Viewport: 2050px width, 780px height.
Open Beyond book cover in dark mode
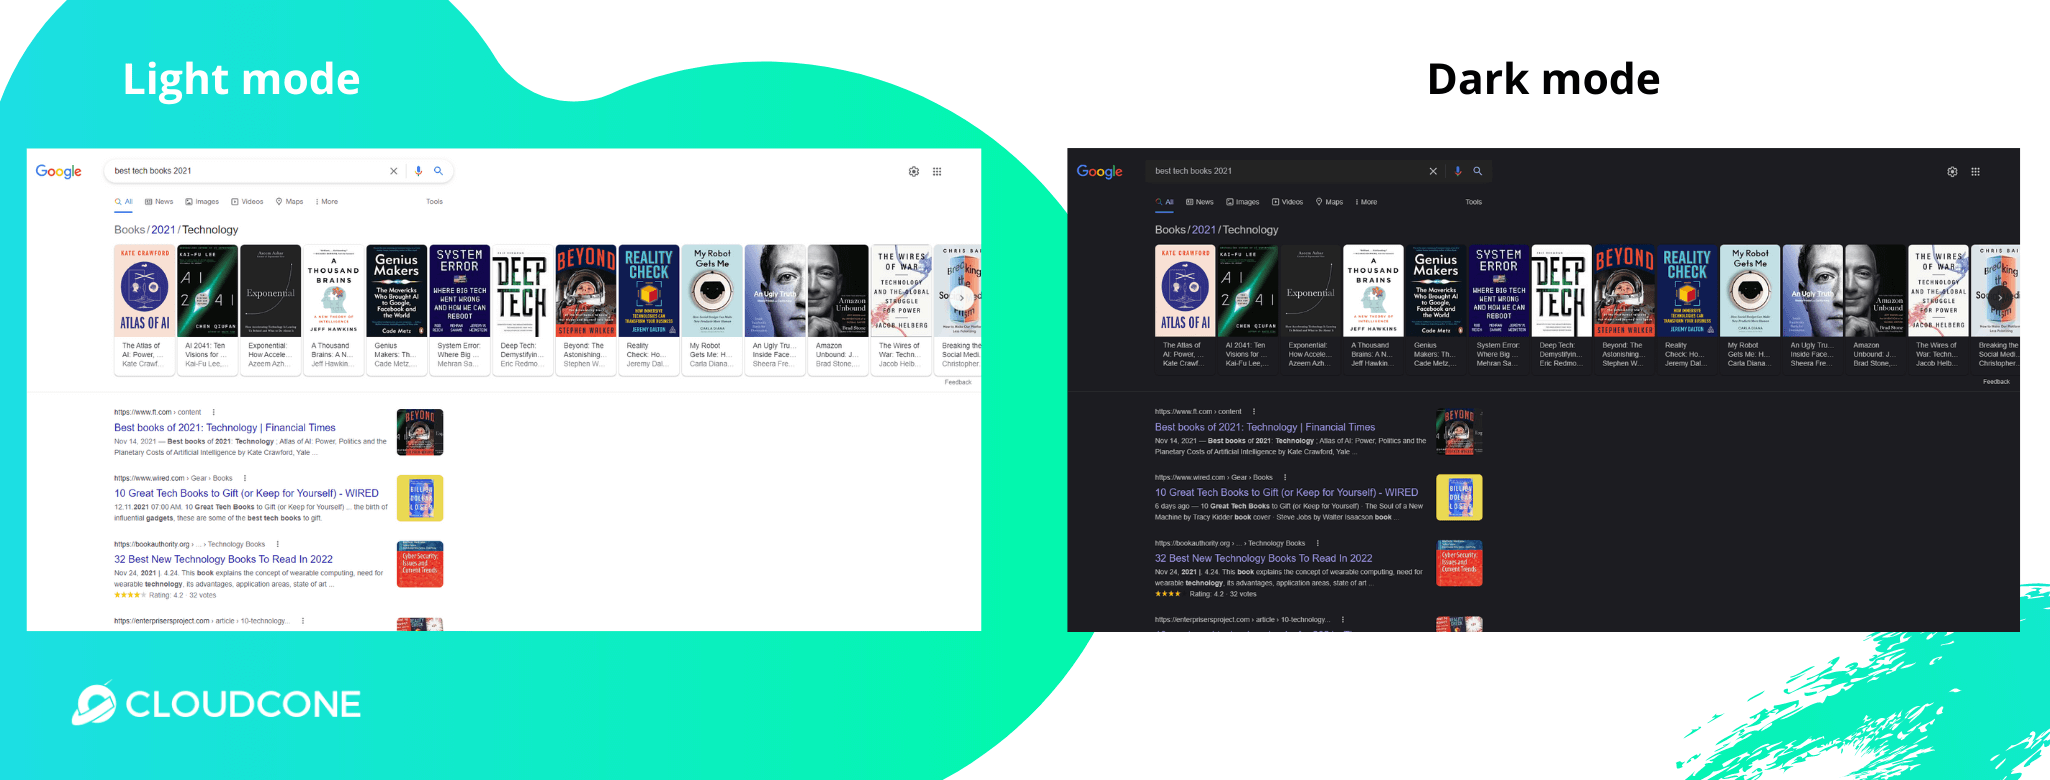pyautogui.click(x=1624, y=291)
